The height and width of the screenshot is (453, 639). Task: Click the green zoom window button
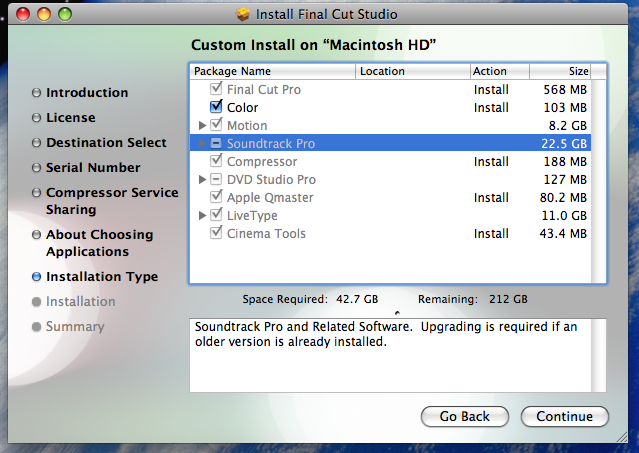pos(65,14)
